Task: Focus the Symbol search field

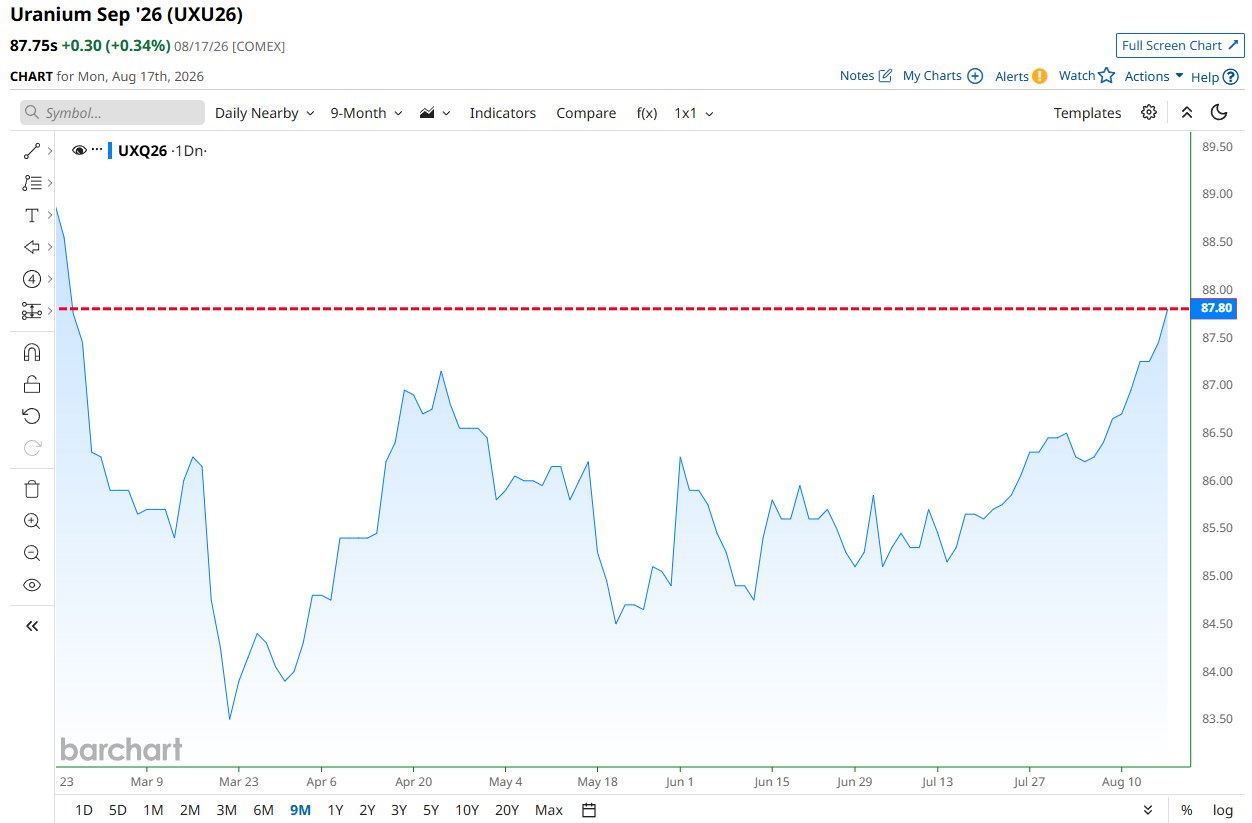Action: click(x=112, y=113)
